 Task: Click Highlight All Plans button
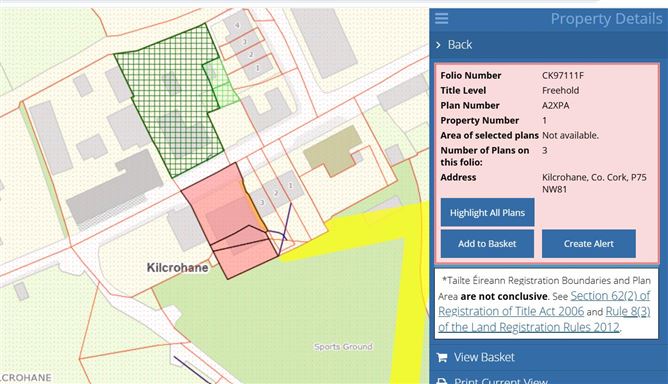pyautogui.click(x=487, y=212)
